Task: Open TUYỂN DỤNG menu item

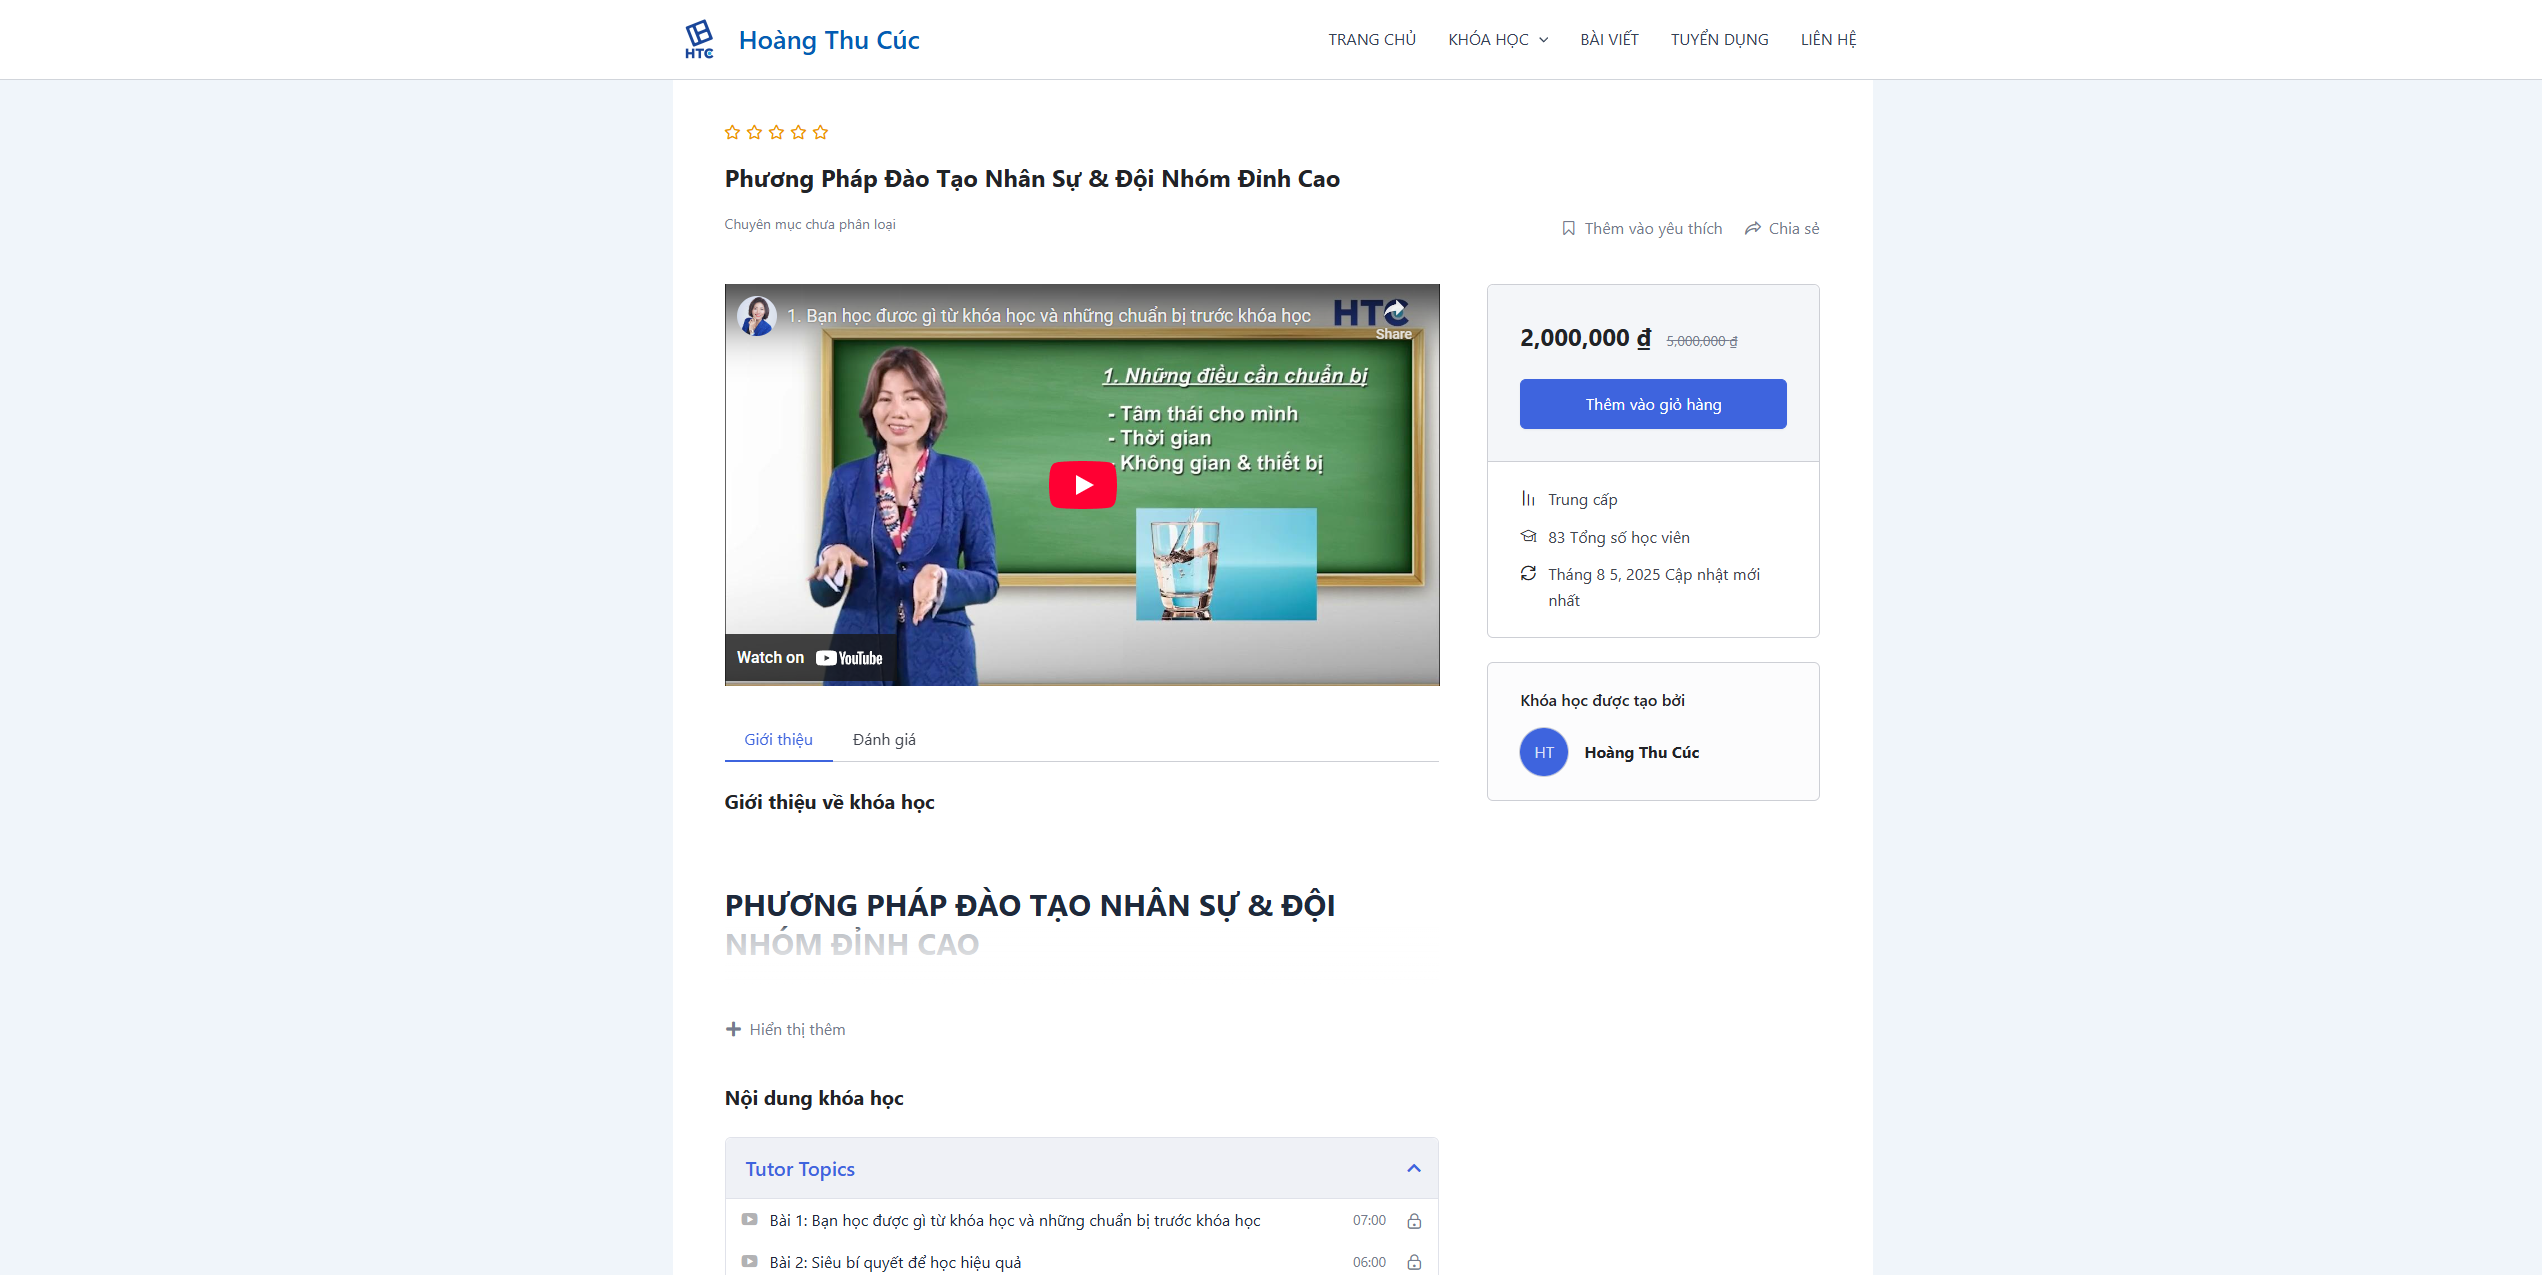Action: click(x=1719, y=39)
